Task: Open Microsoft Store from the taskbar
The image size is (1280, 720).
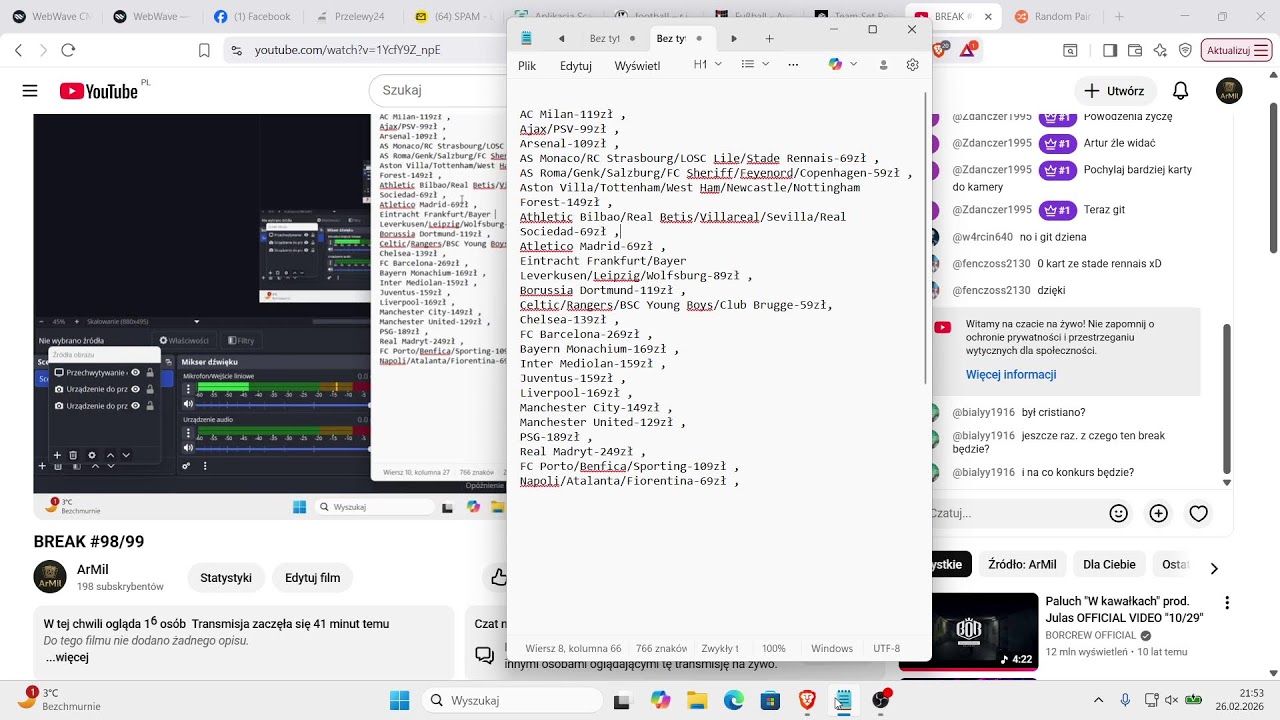Action: point(770,700)
